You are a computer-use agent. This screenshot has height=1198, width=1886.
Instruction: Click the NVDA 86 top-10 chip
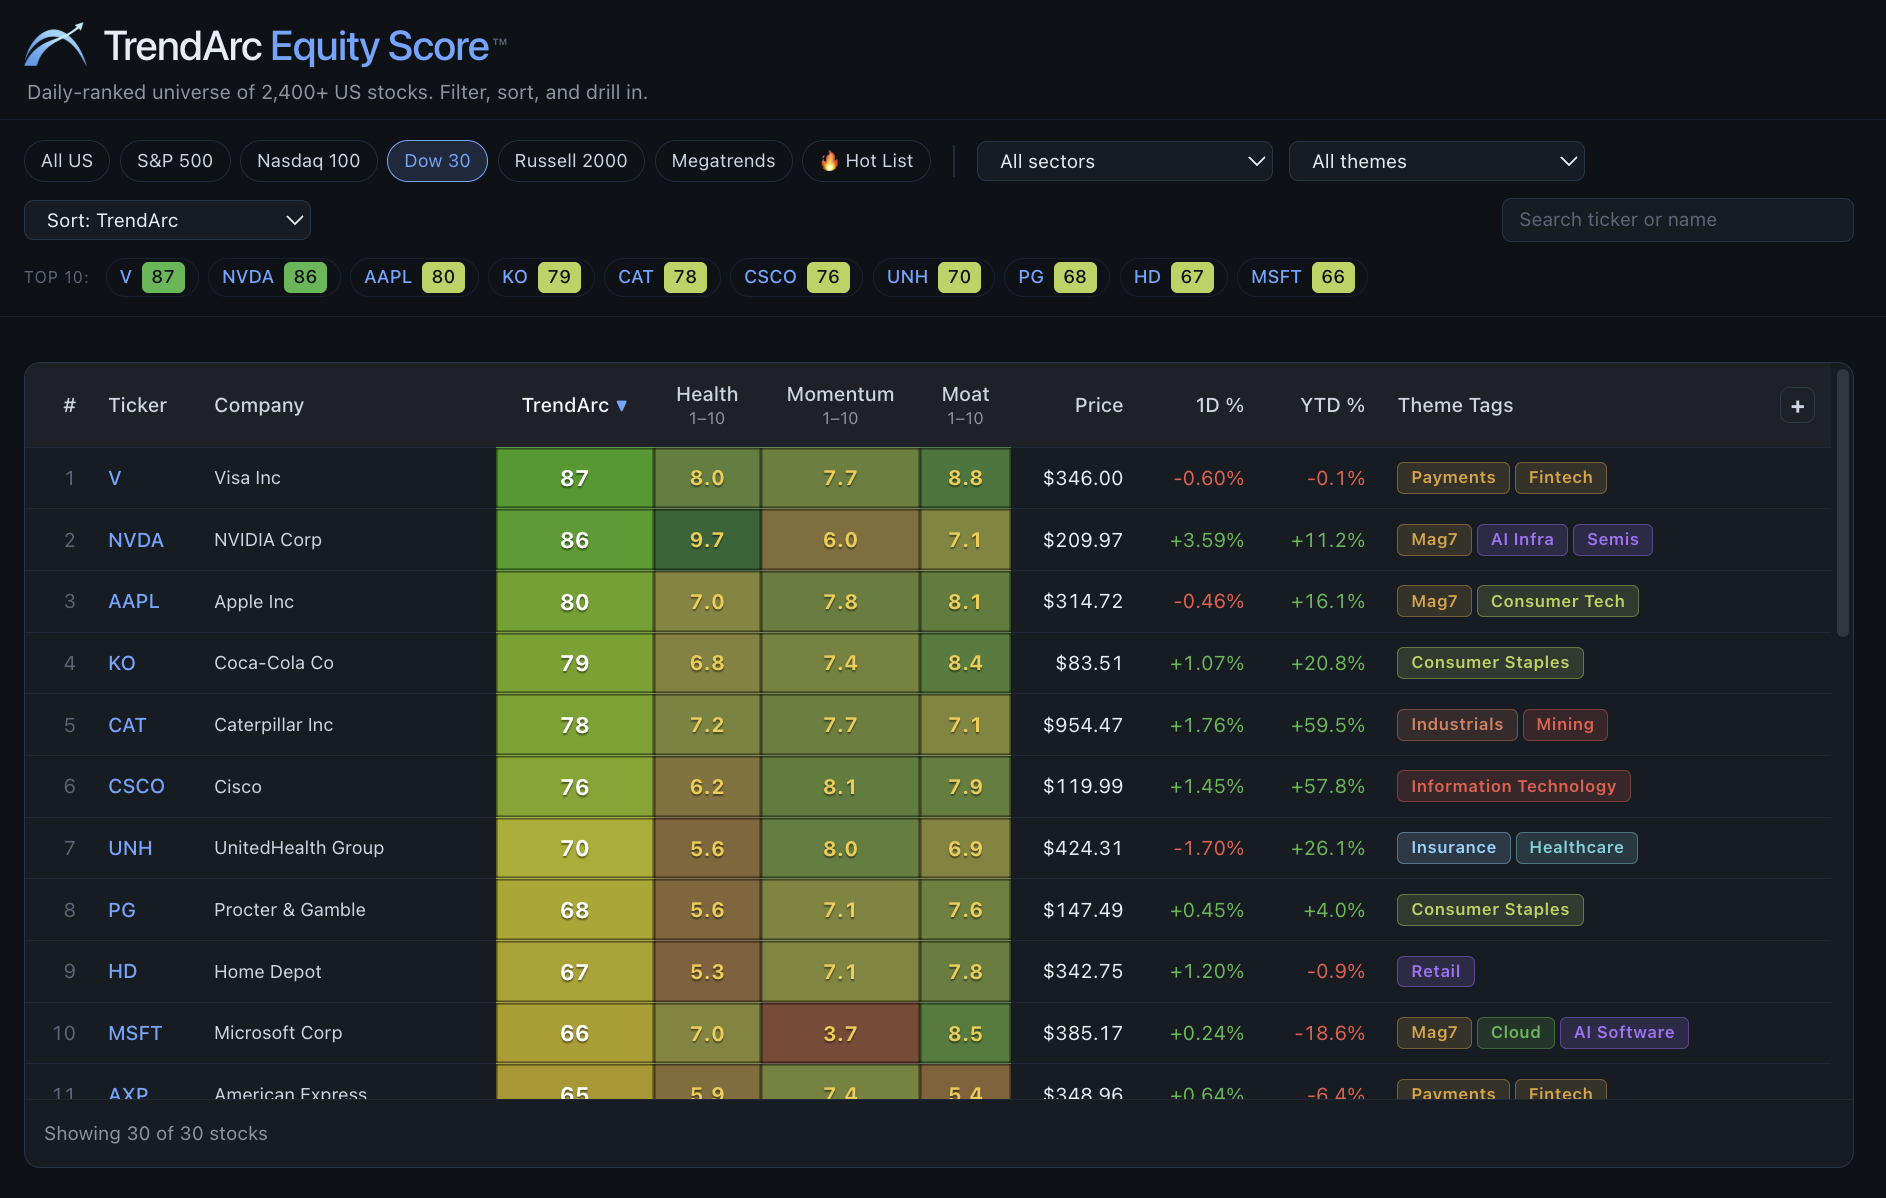click(274, 277)
